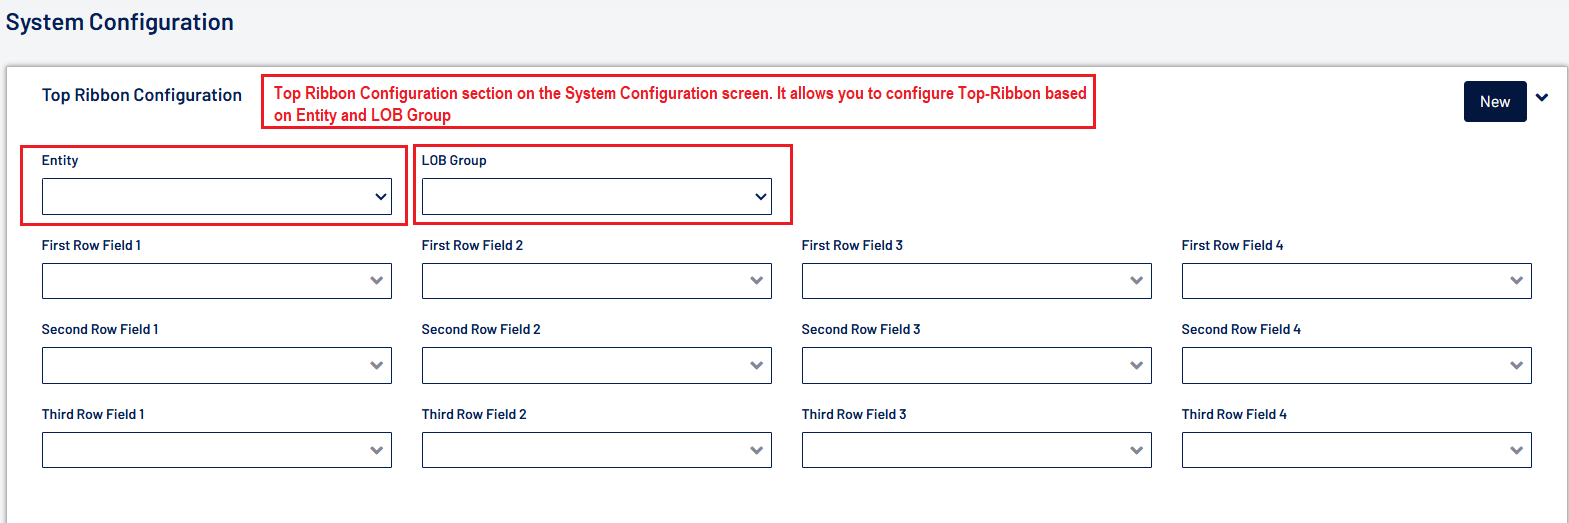Open Third Row Field 2 dropdown

click(596, 450)
